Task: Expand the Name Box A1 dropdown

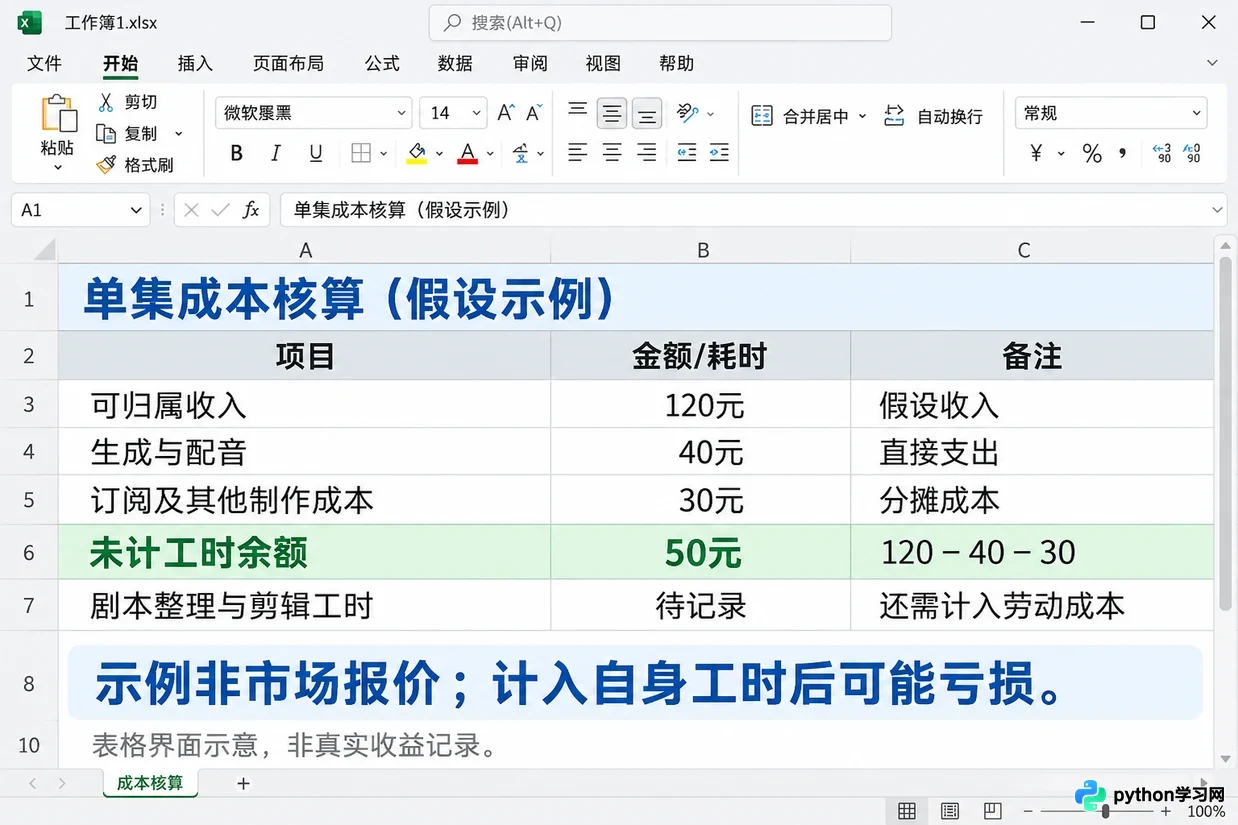Action: pyautogui.click(x=137, y=210)
